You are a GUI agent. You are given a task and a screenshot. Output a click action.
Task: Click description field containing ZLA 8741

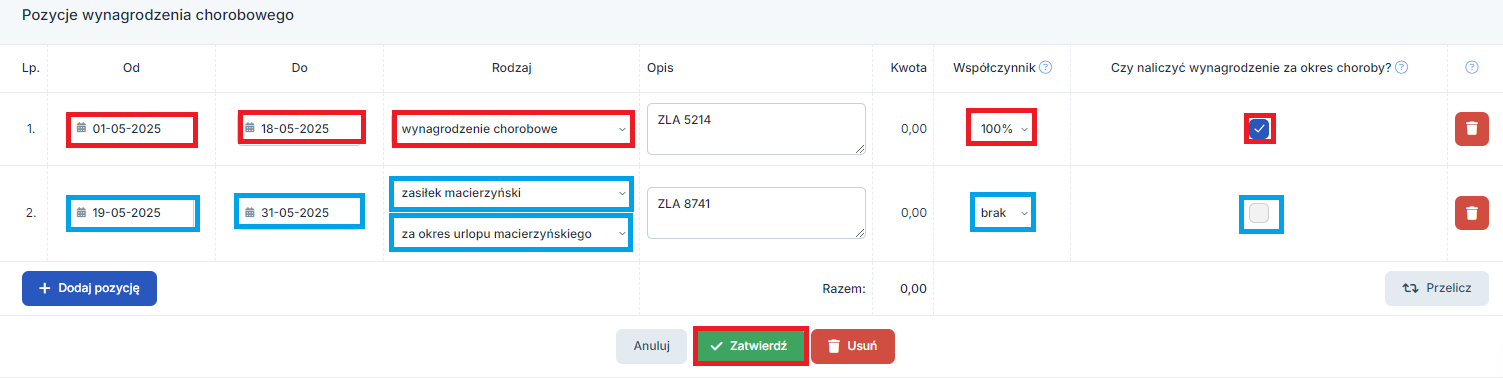(756, 213)
